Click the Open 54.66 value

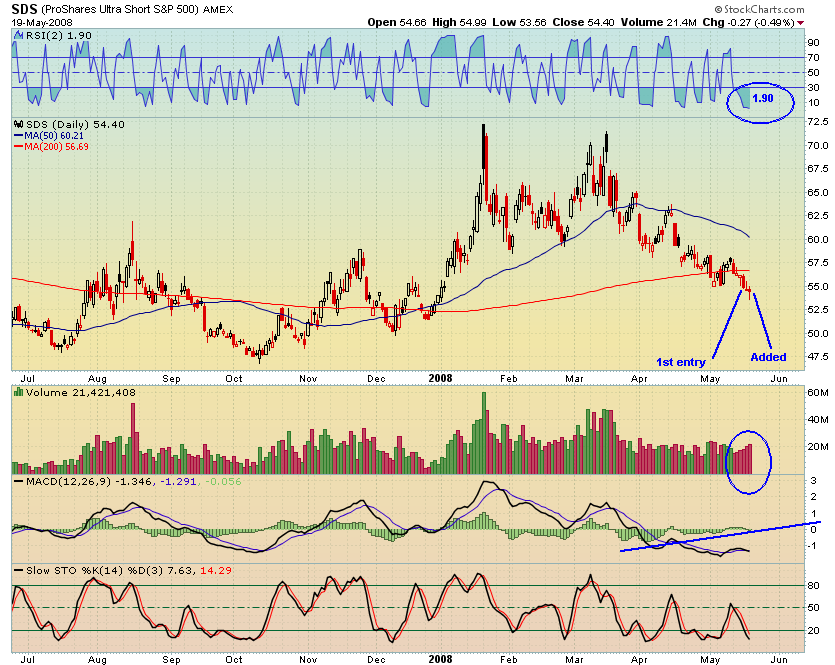(397, 22)
